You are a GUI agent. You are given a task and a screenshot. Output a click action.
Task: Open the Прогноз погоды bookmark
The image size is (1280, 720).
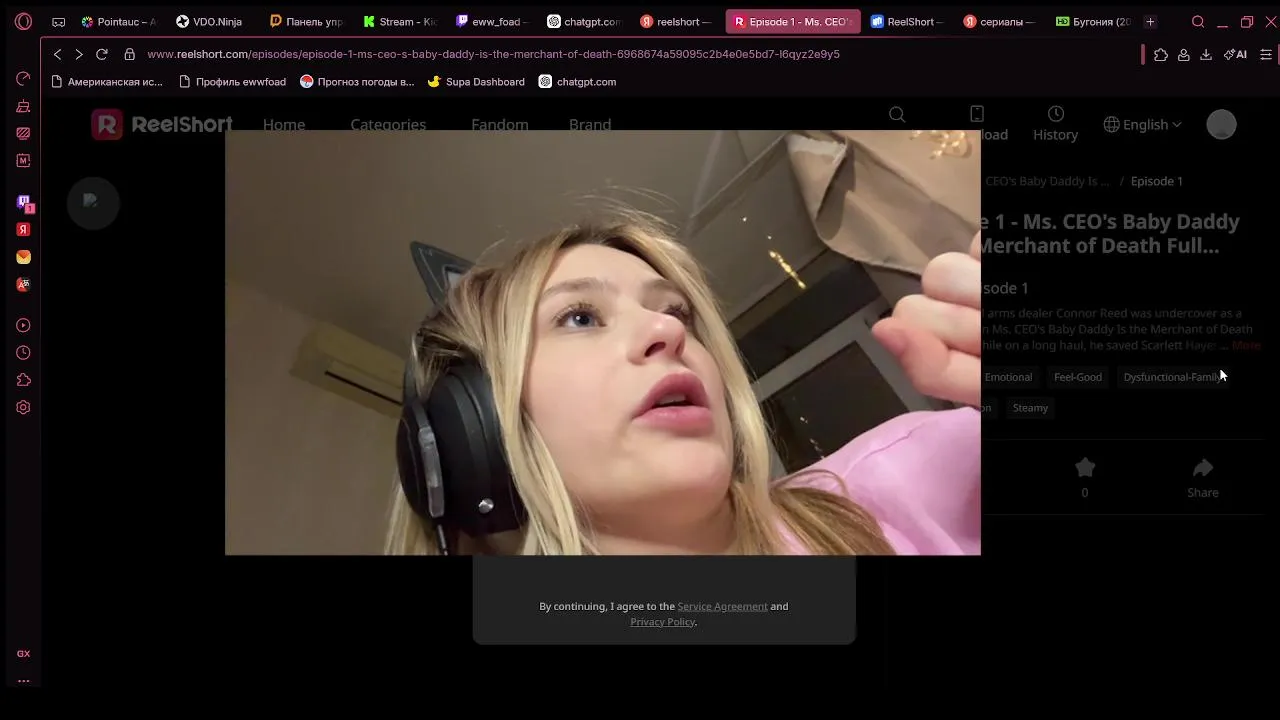click(x=357, y=82)
